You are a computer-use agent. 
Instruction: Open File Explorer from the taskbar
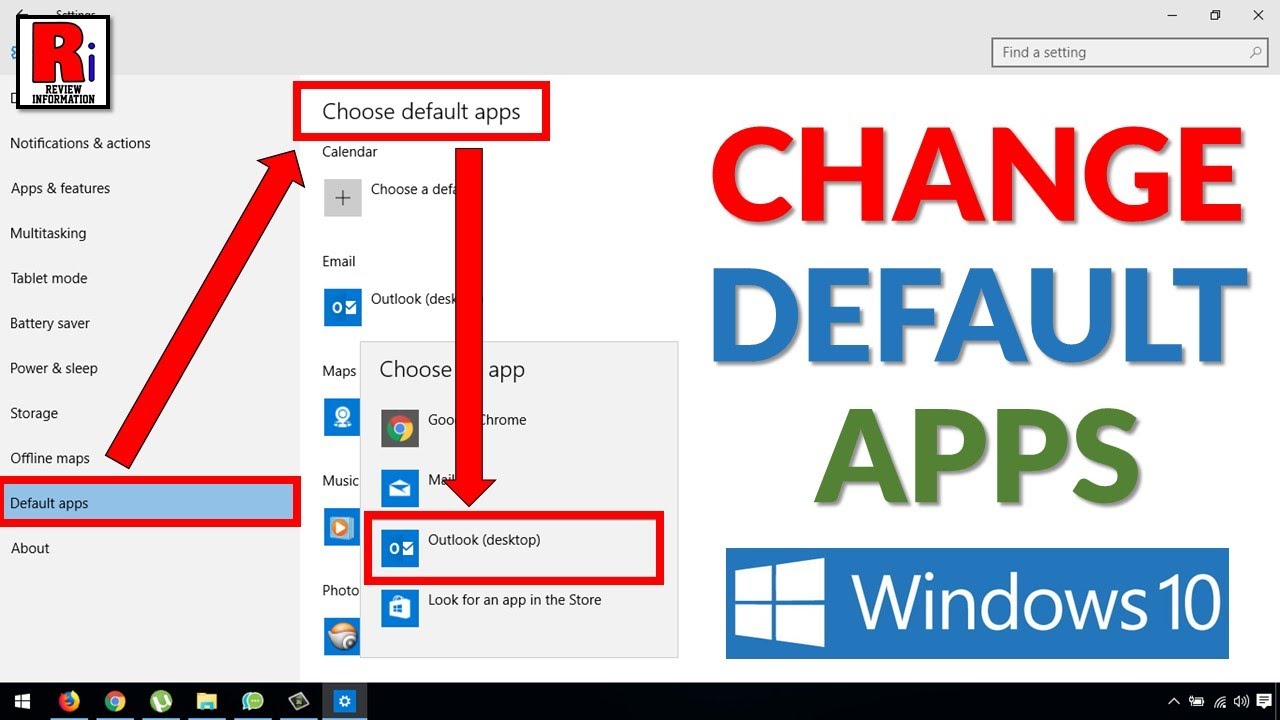207,701
